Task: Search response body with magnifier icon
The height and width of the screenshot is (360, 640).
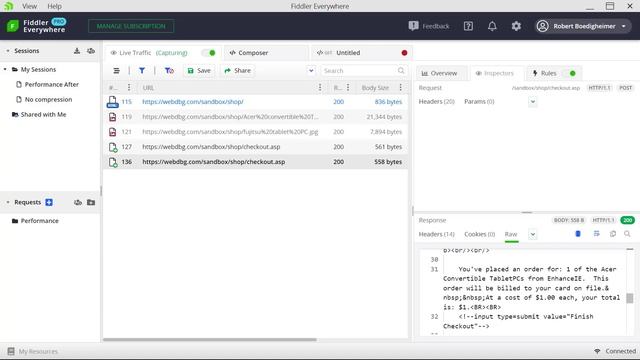Action: coord(627,234)
